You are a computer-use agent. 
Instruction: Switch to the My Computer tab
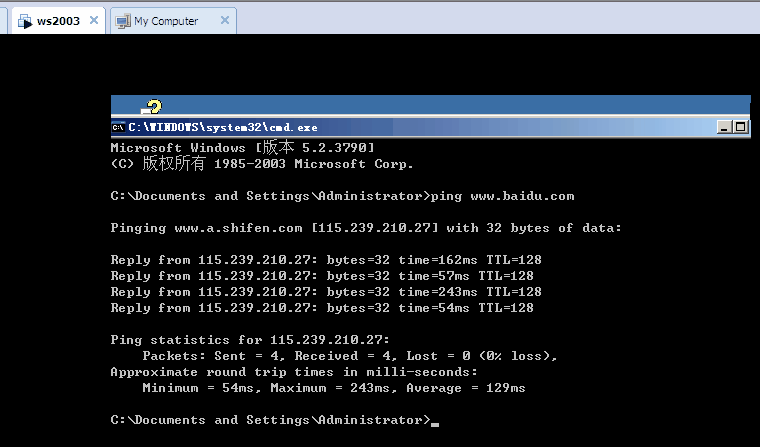click(x=174, y=21)
